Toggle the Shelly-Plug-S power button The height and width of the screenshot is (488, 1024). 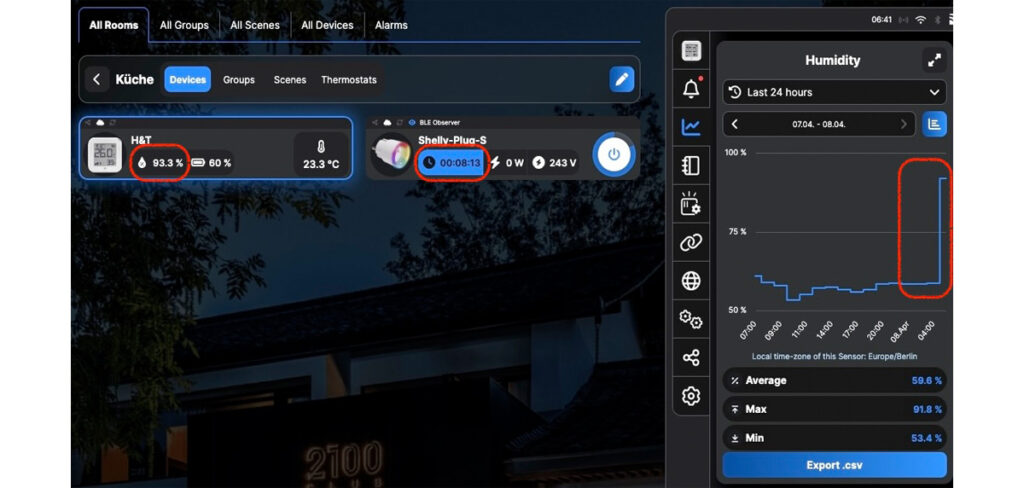(x=614, y=155)
